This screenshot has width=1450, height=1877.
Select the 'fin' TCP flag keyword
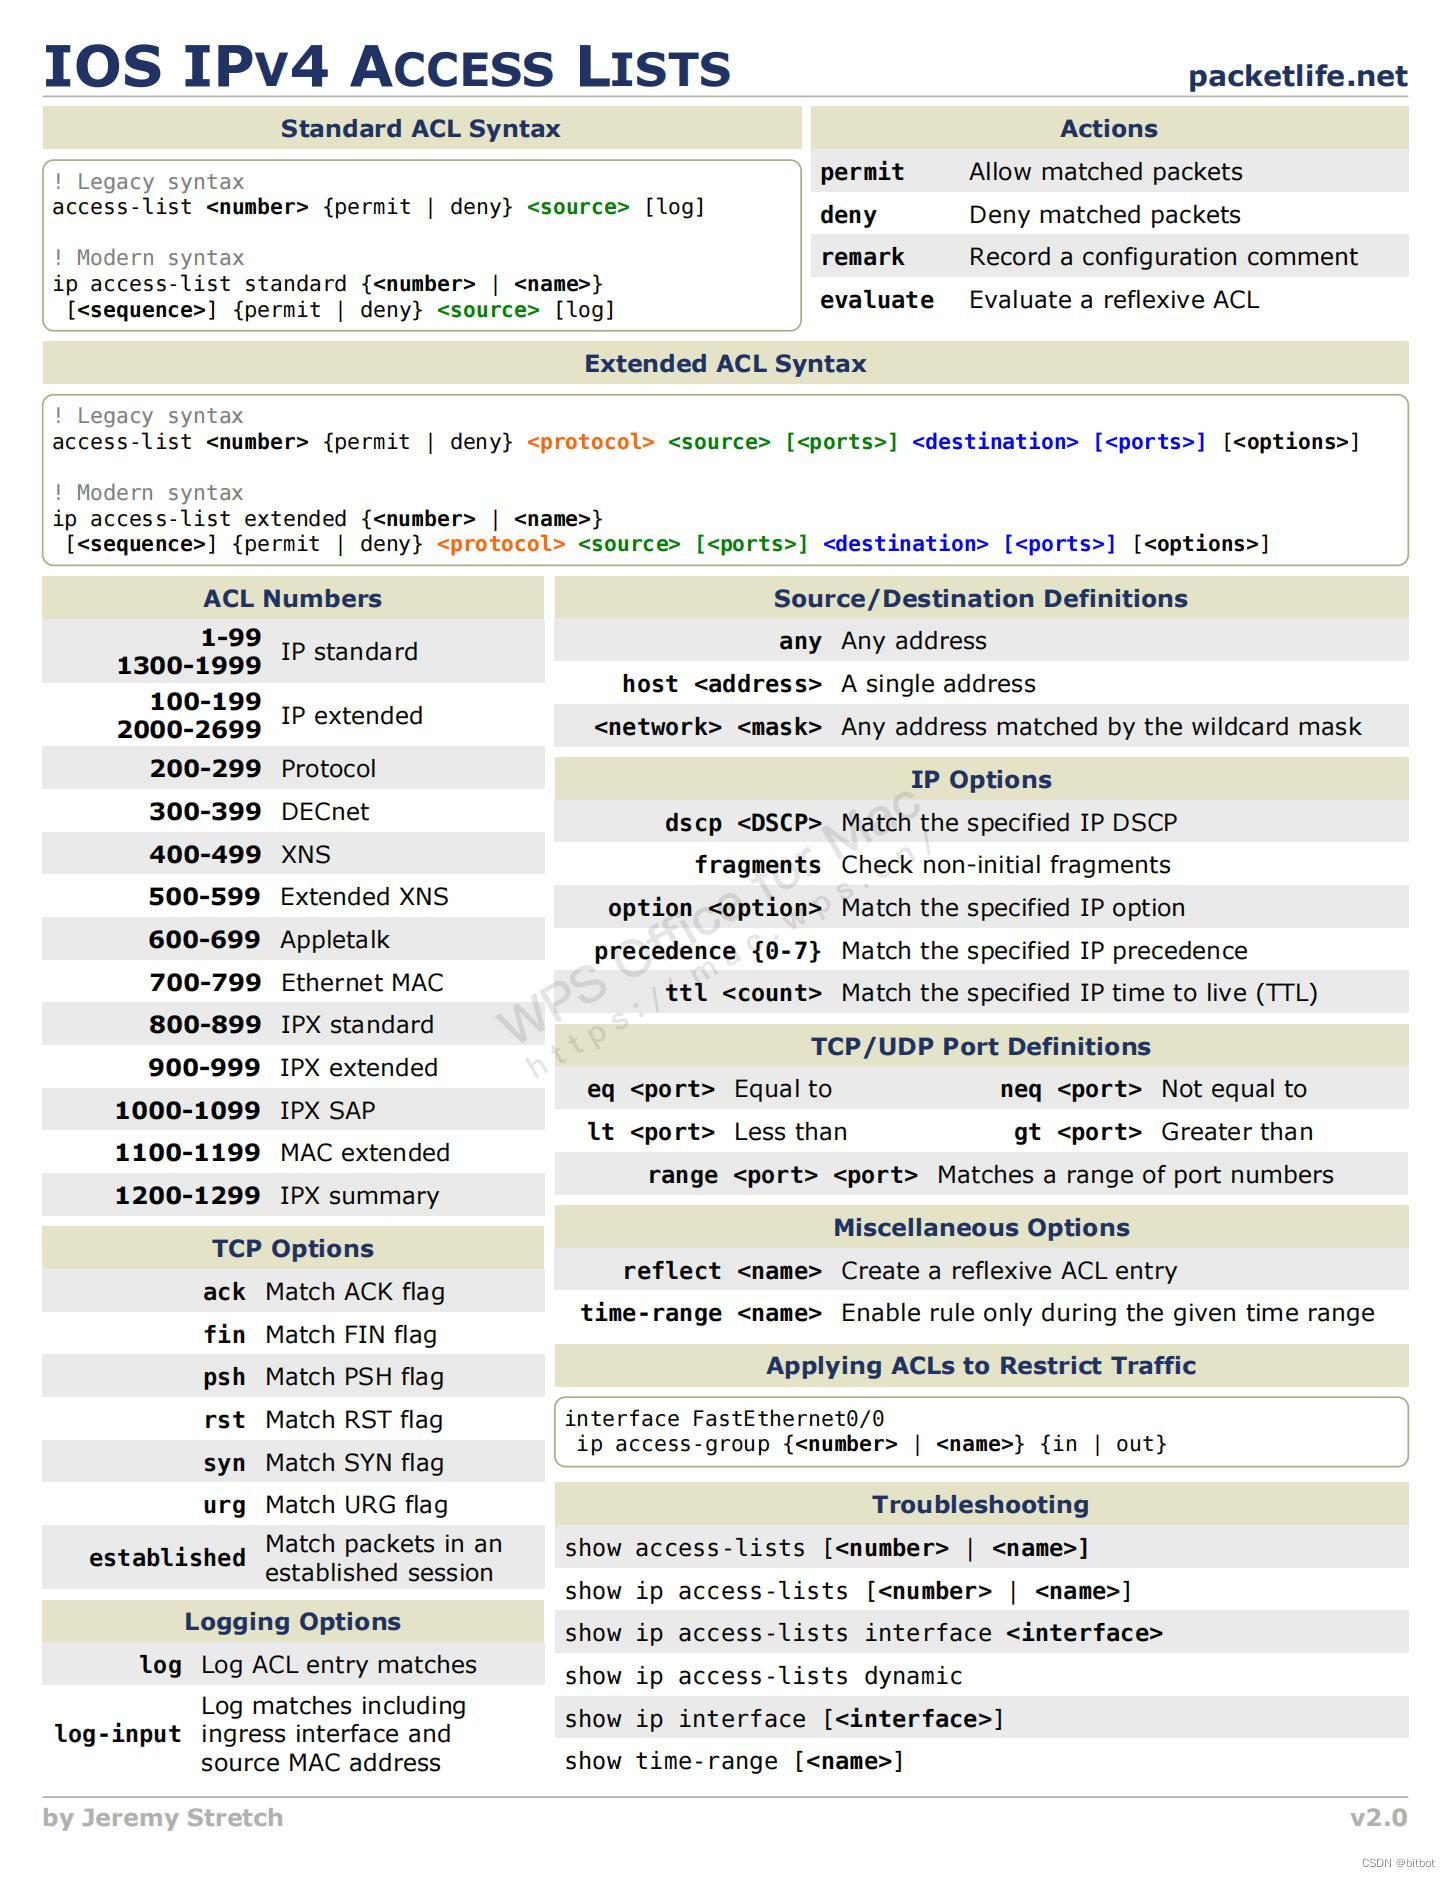(224, 1335)
